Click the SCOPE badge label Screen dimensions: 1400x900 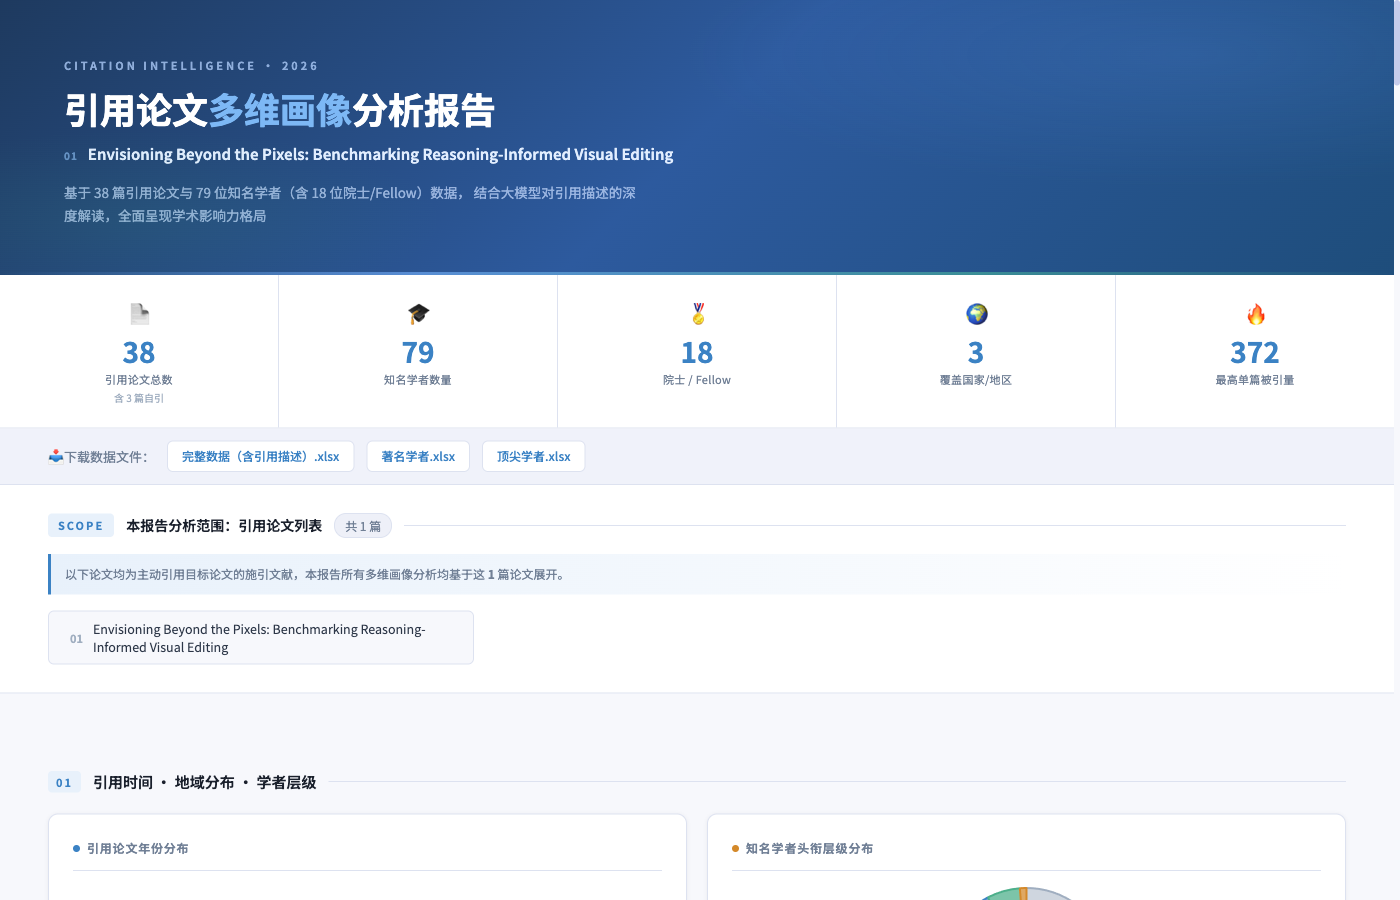click(x=81, y=525)
